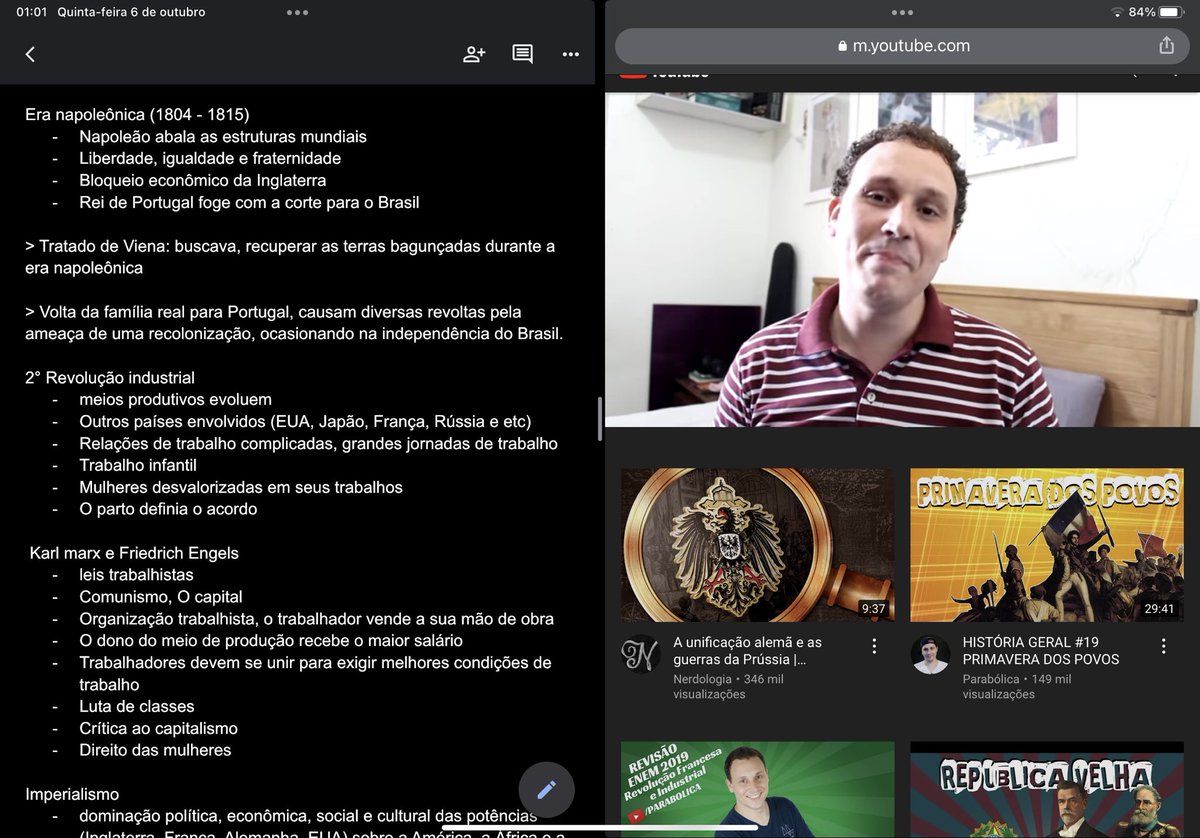The width and height of the screenshot is (1200, 838).
Task: Click line Trabalhadores devem se unir
Action: [x=315, y=673]
